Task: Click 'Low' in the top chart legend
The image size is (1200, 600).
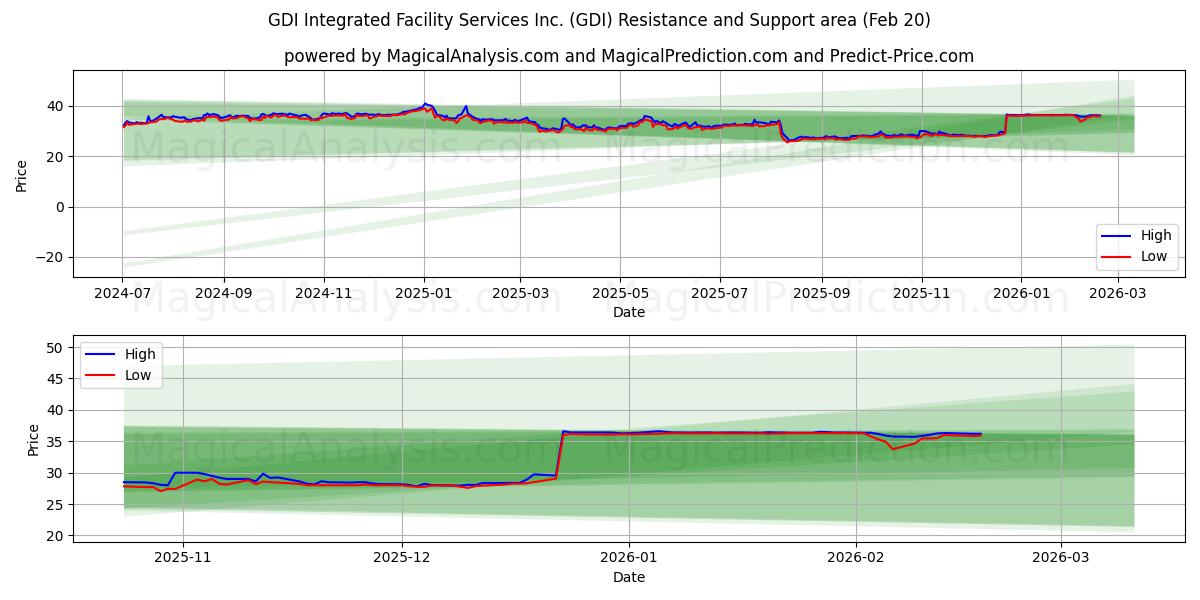Action: coord(1155,256)
